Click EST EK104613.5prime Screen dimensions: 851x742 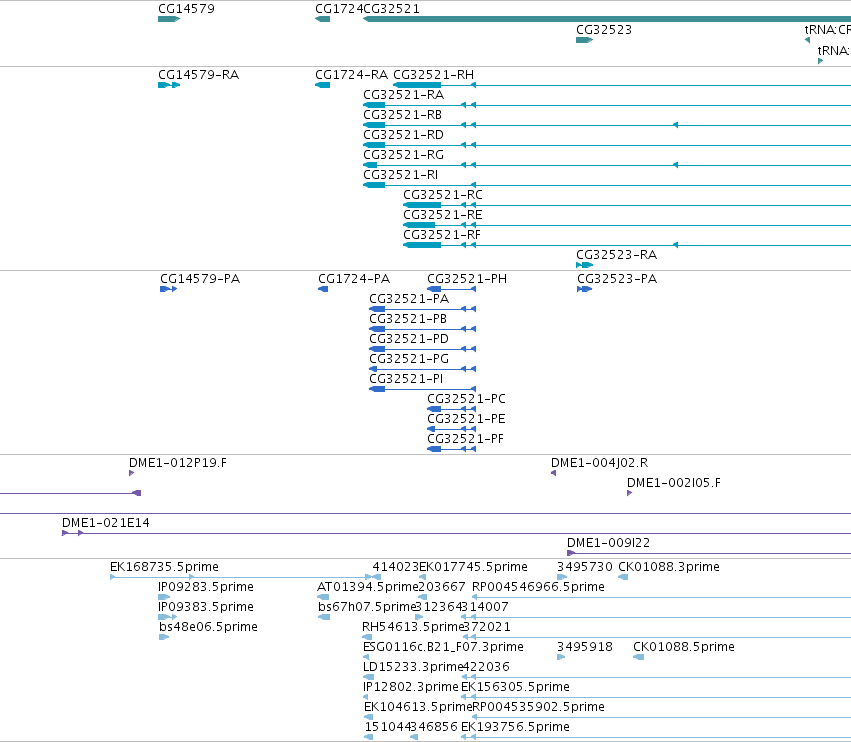(418, 707)
